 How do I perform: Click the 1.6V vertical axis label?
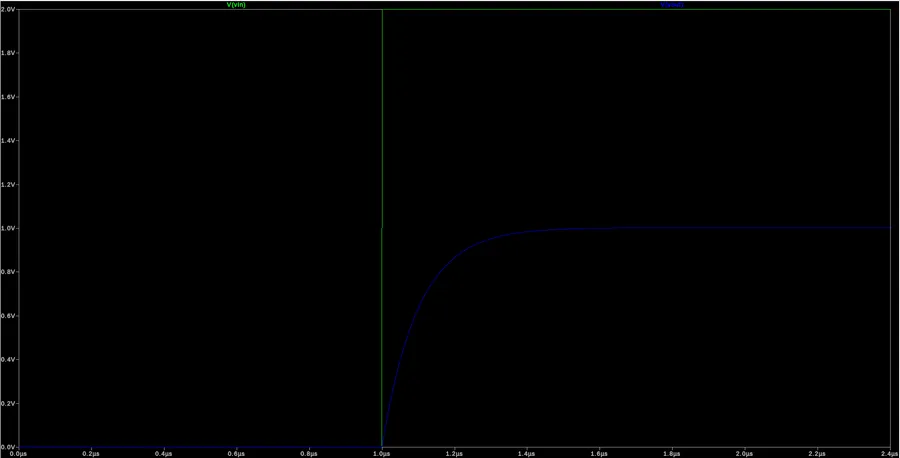pos(7,97)
